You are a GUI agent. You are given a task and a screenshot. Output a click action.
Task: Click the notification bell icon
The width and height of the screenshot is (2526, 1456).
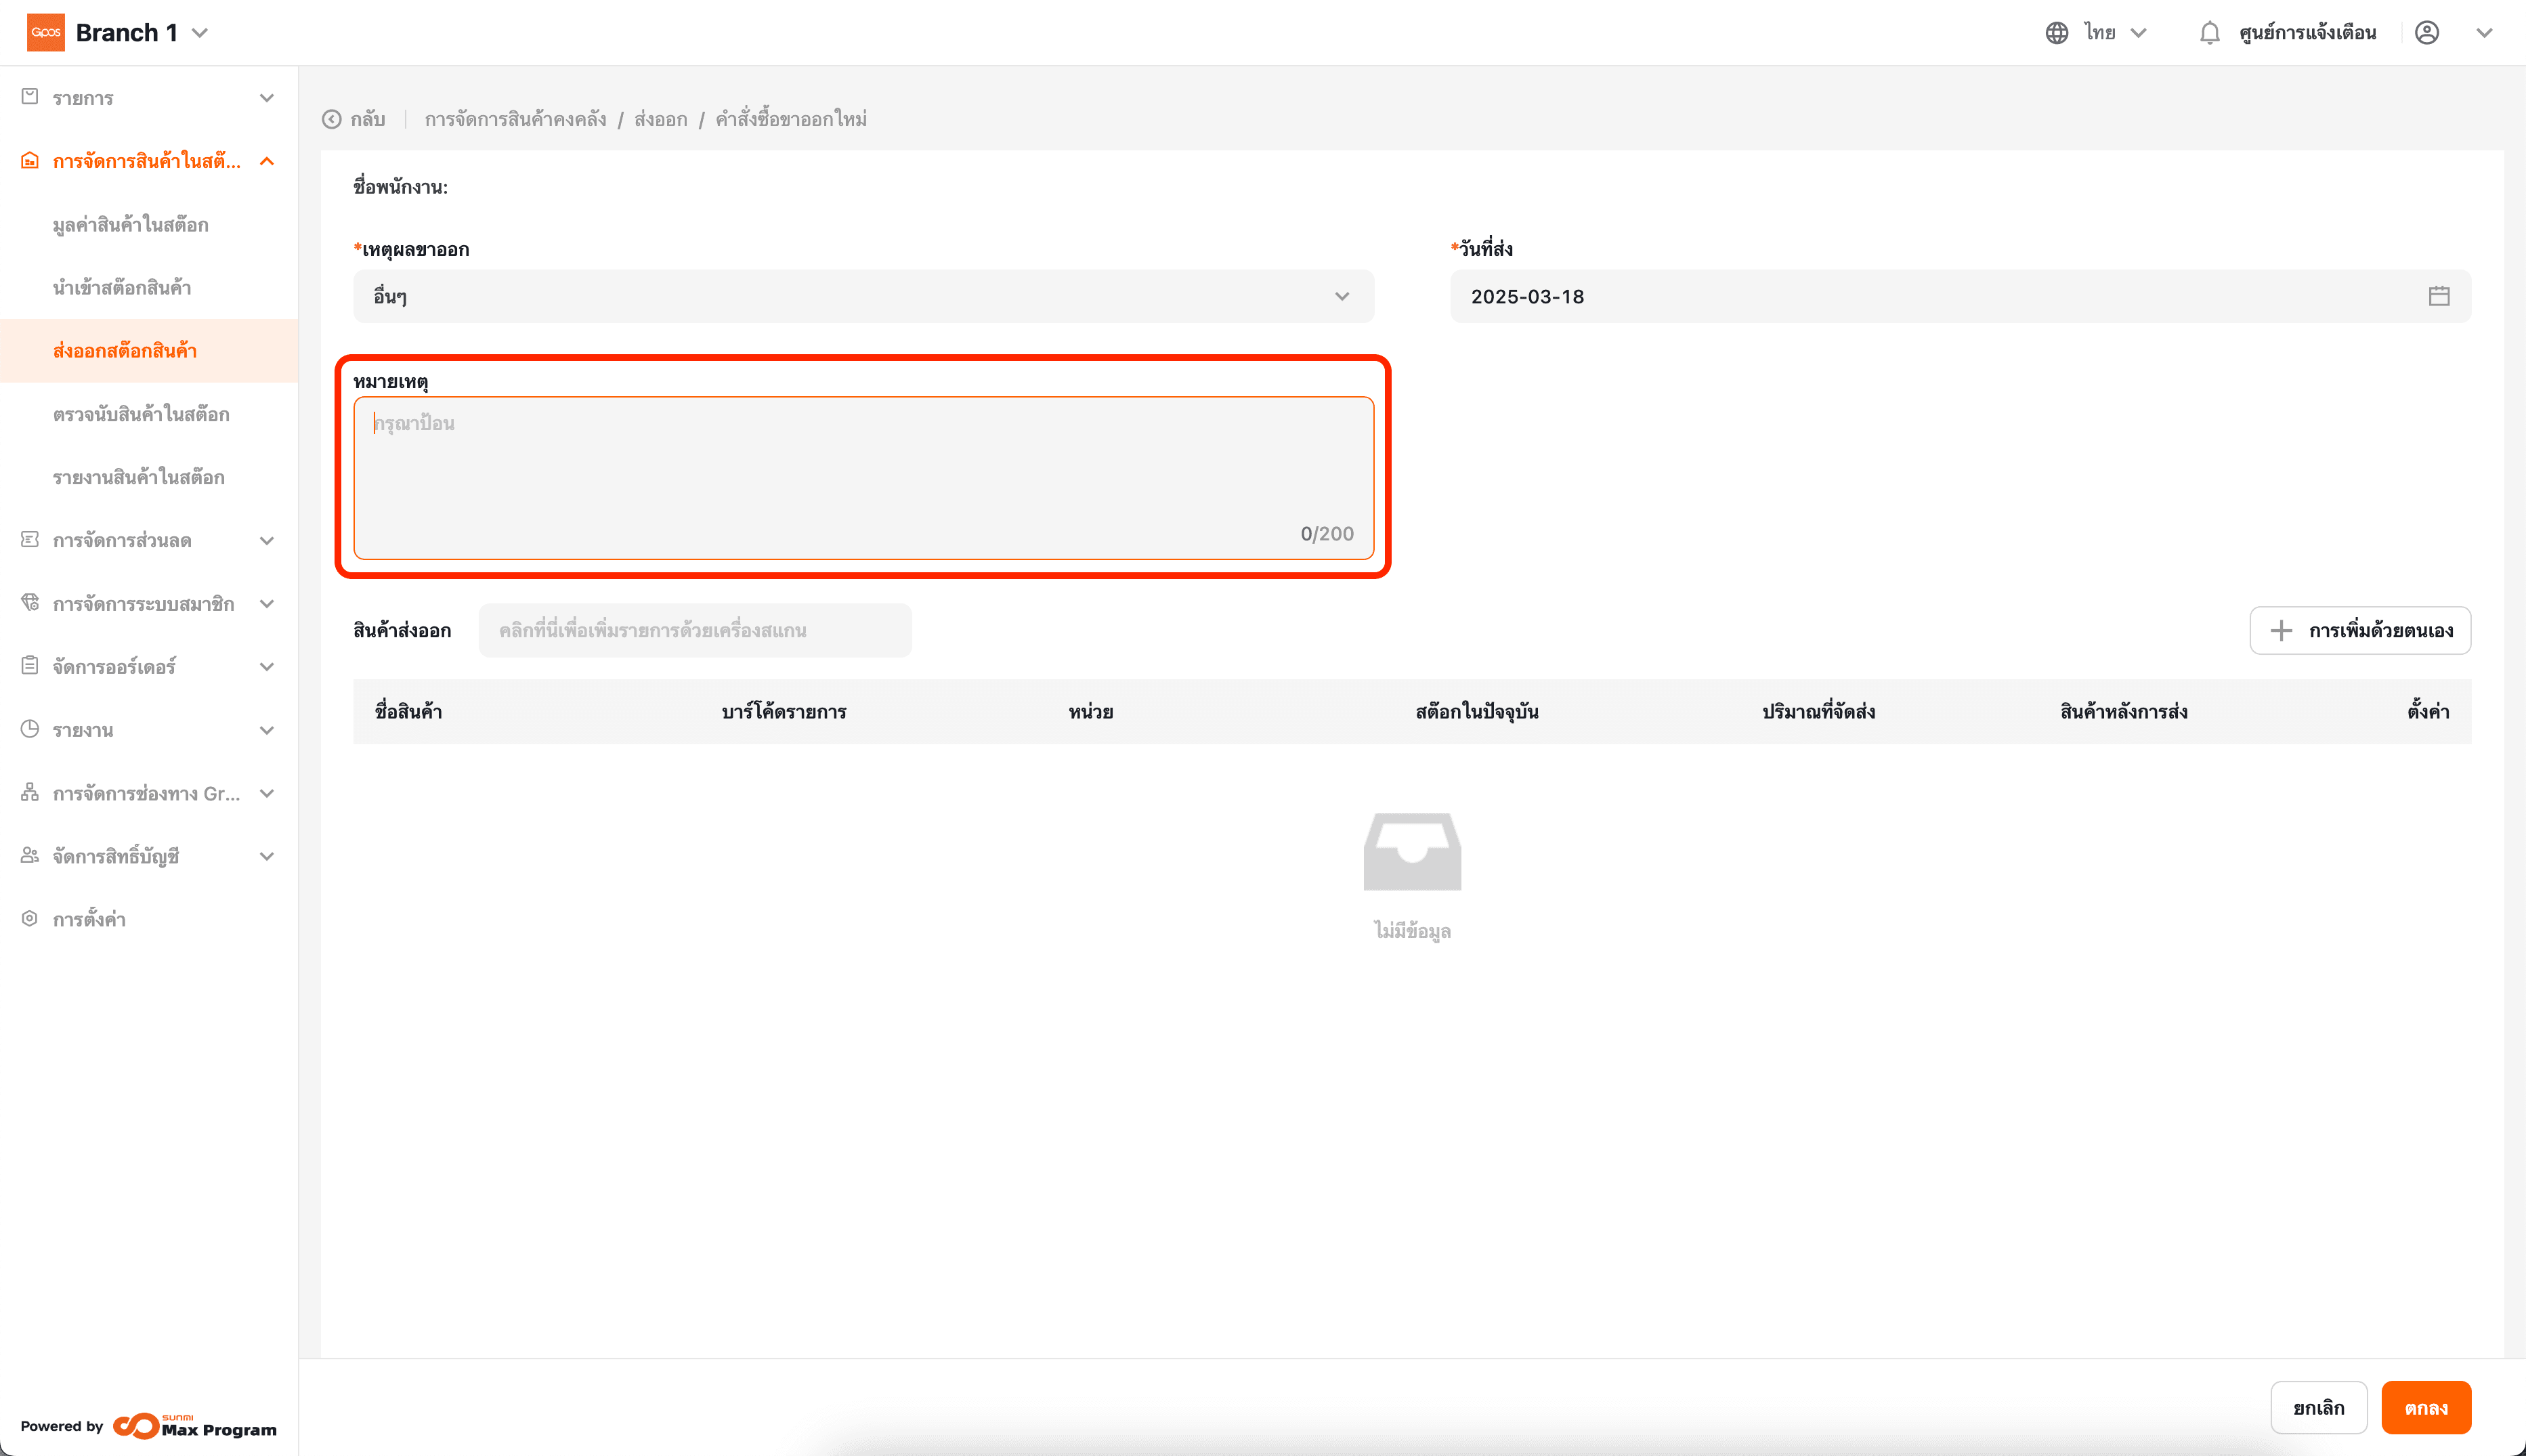tap(2209, 33)
